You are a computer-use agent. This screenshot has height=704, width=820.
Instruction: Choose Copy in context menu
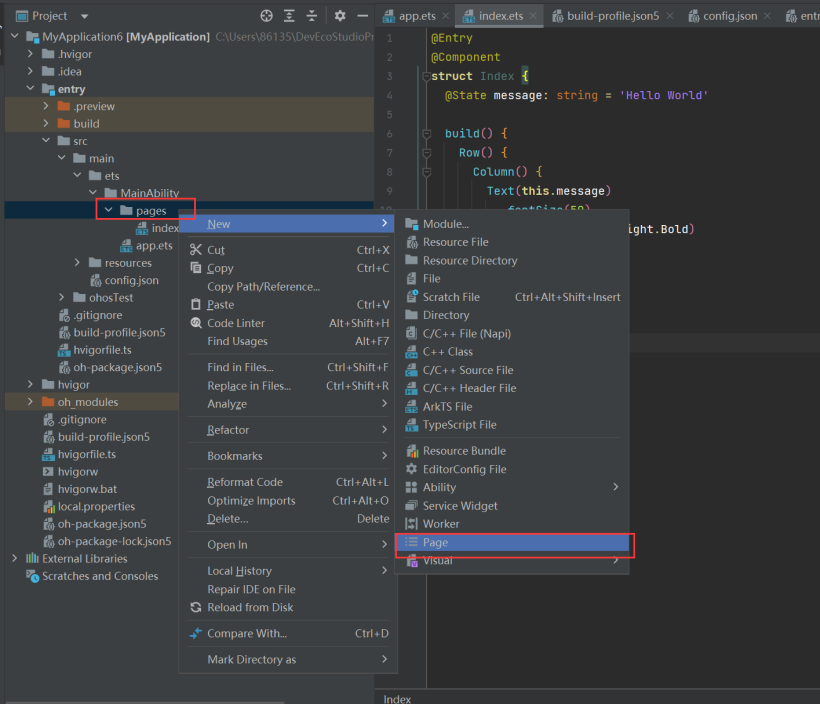click(289, 268)
